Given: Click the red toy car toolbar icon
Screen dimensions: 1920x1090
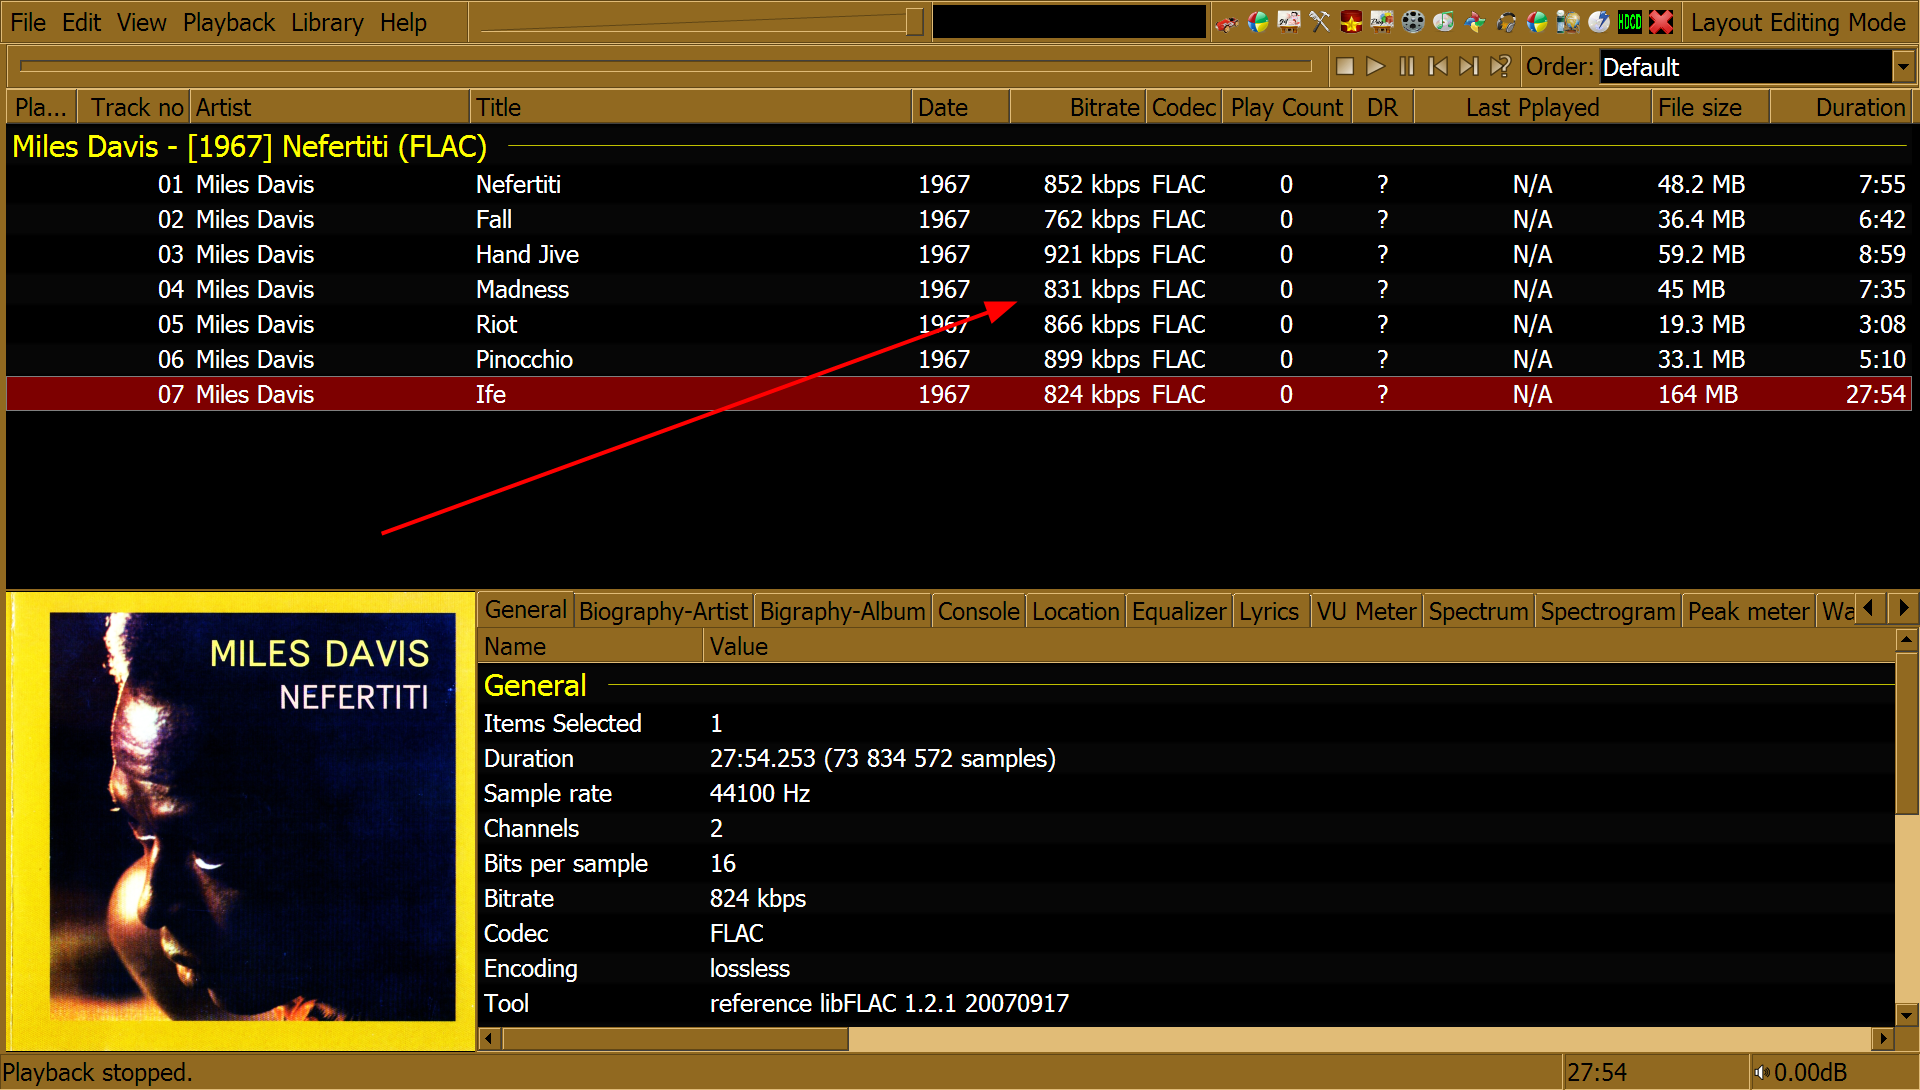Looking at the screenshot, I should click(1227, 22).
